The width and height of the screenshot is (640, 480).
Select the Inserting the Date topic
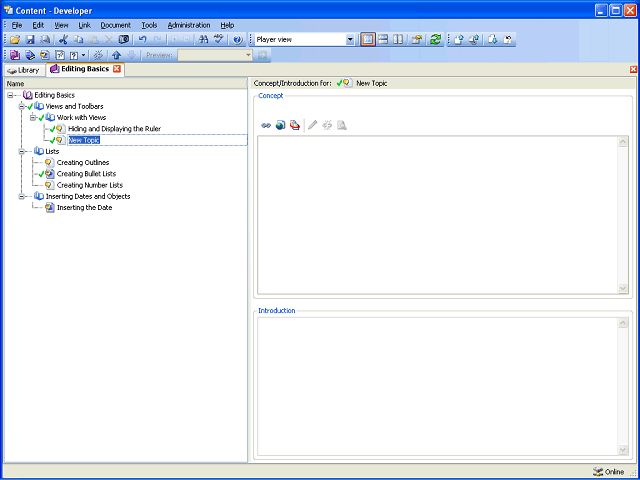pyautogui.click(x=84, y=208)
